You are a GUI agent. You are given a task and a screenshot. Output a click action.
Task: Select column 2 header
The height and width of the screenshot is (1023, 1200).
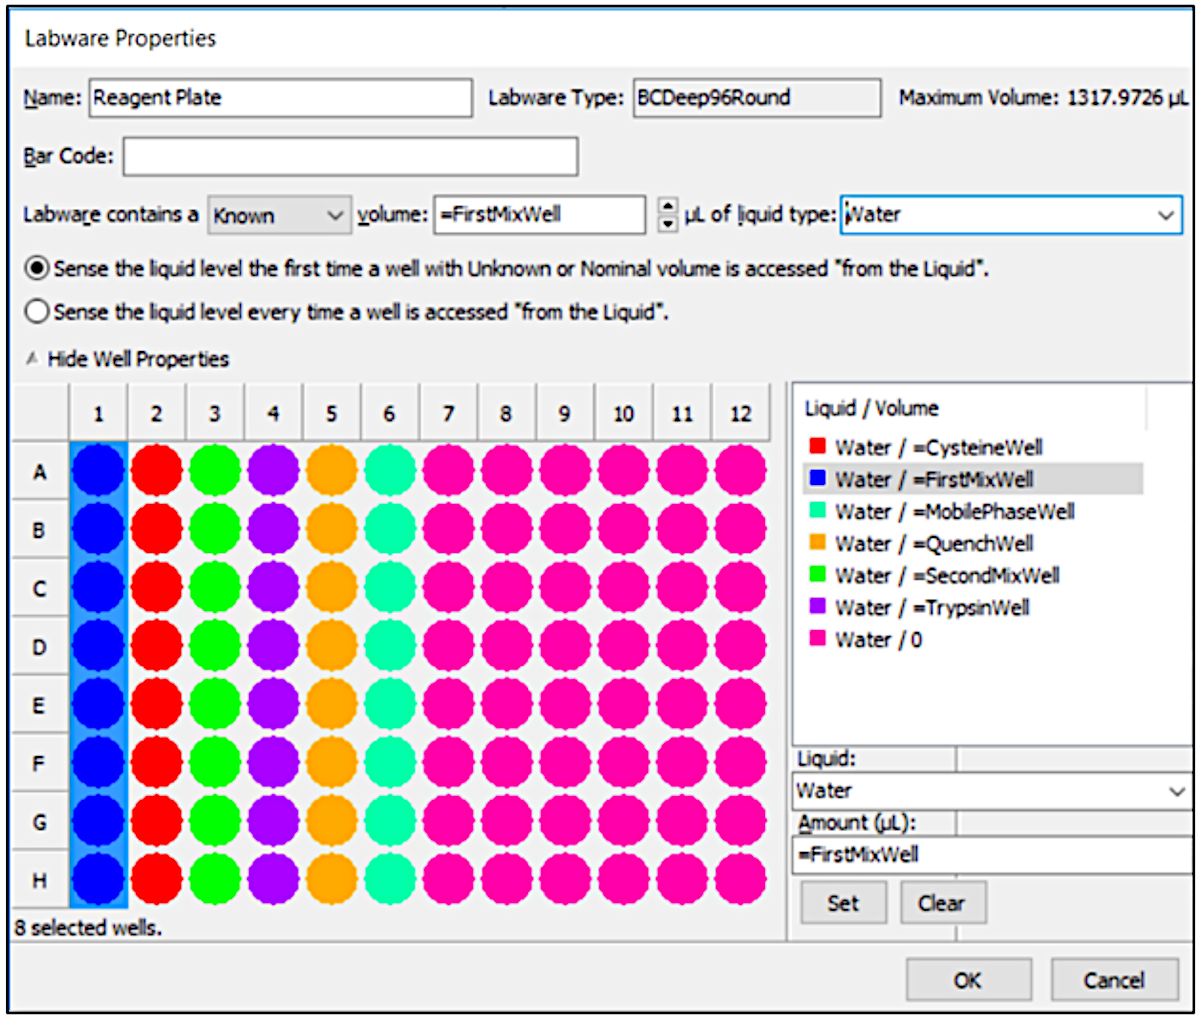click(x=156, y=413)
